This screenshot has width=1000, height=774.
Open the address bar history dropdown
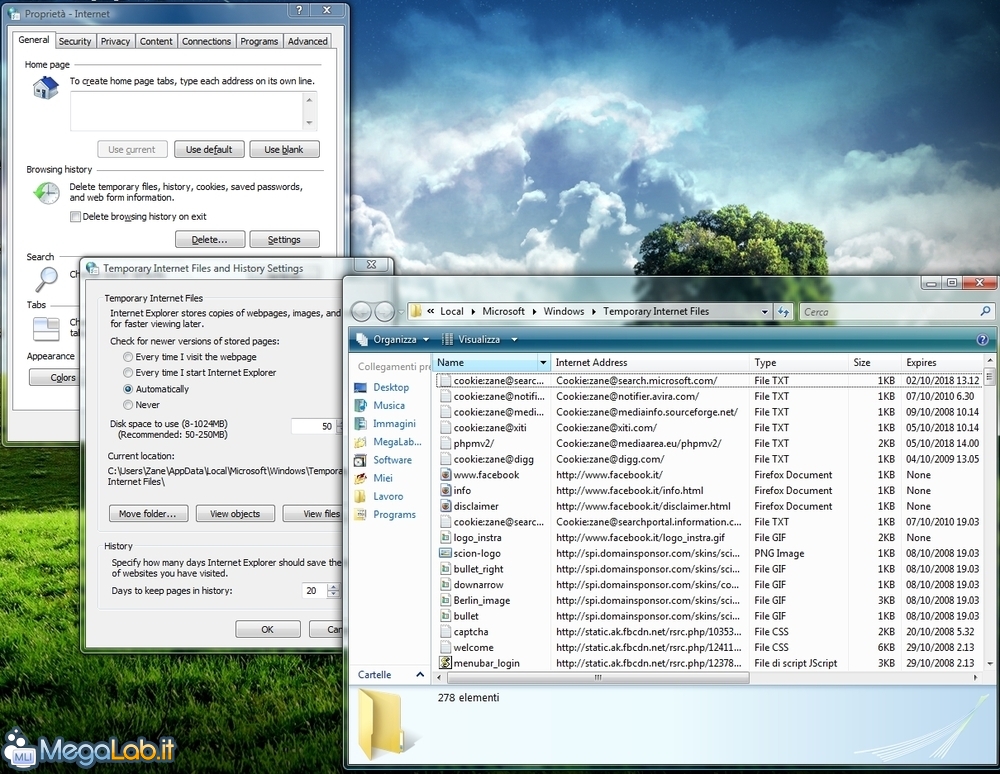[x=764, y=312]
